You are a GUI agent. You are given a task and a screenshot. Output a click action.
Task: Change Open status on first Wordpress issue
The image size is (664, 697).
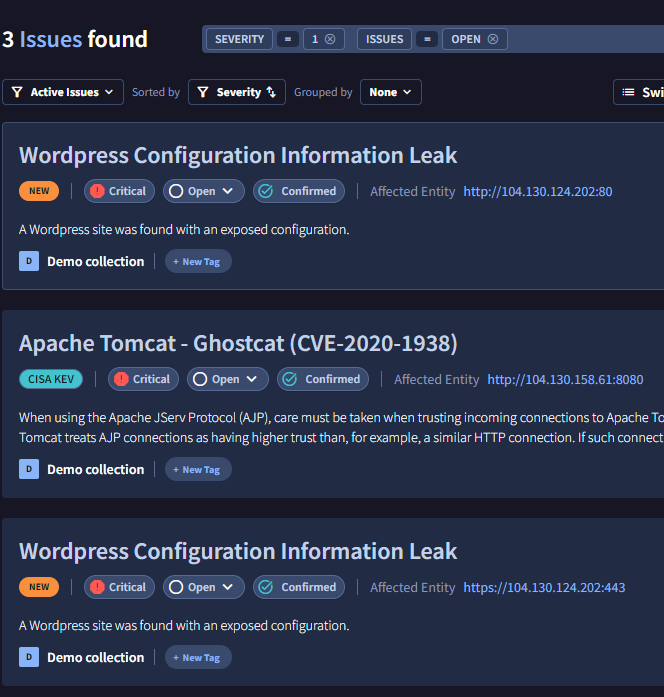[x=204, y=191]
